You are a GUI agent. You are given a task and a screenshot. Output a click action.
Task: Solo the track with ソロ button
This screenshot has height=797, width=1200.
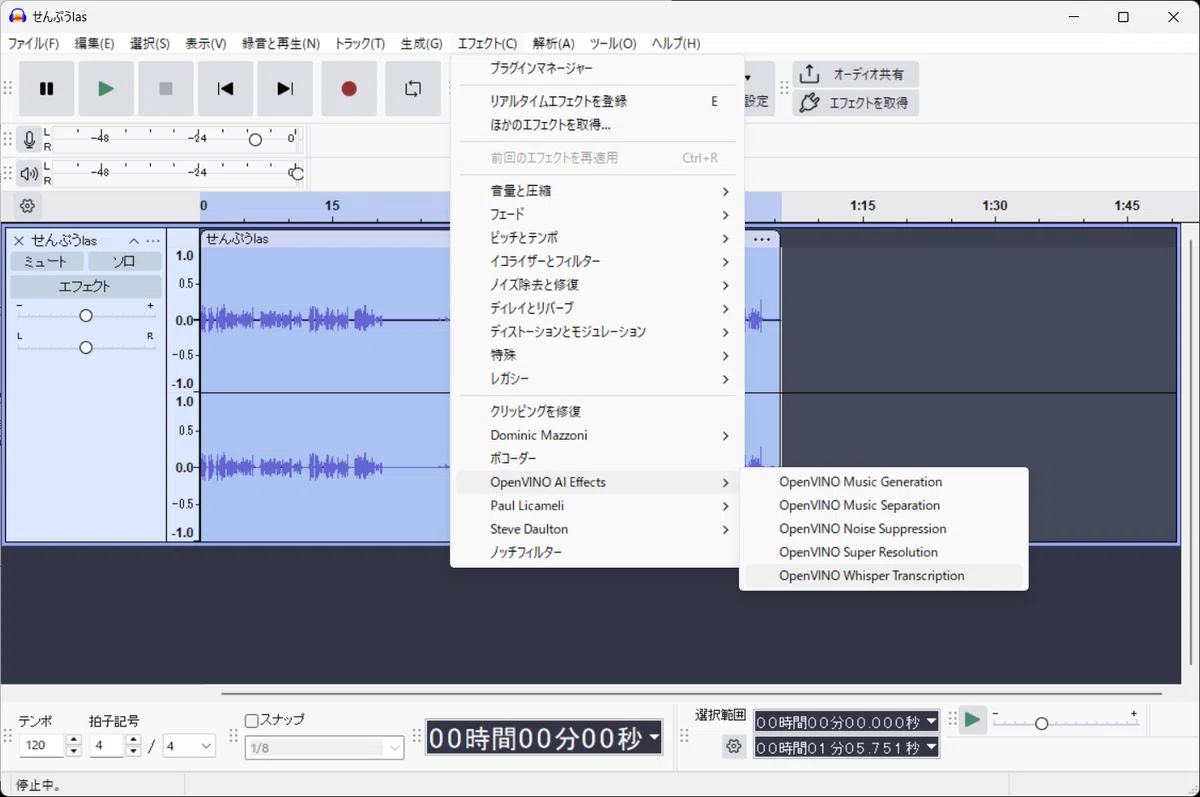tap(124, 262)
